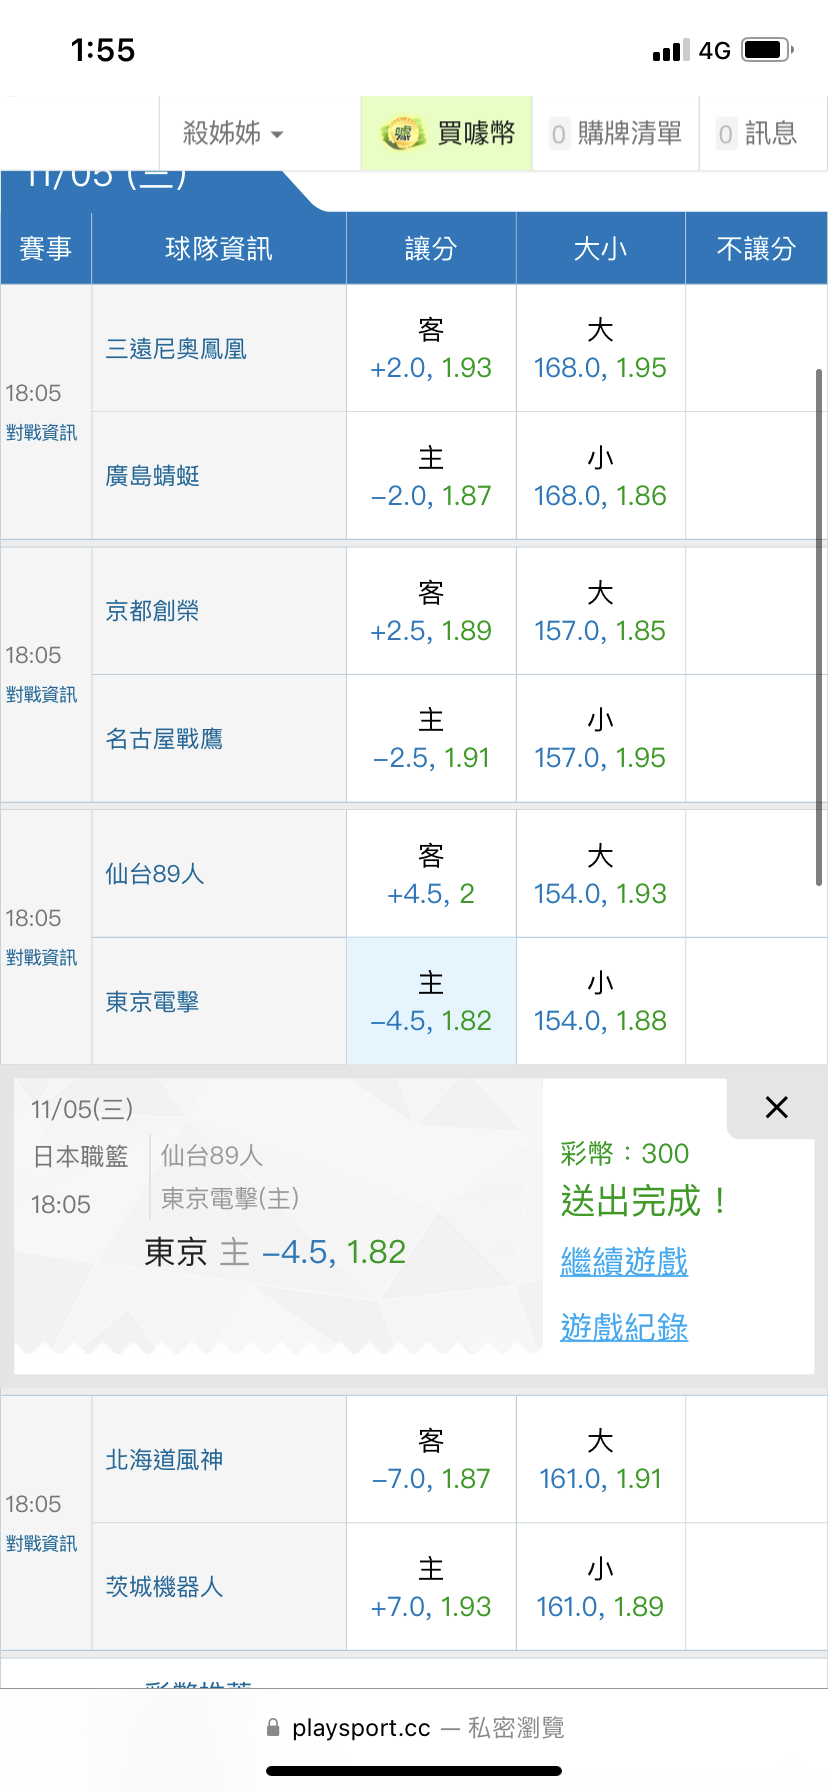
Task: Open the 訊息 messages tab
Action: pyautogui.click(x=757, y=133)
